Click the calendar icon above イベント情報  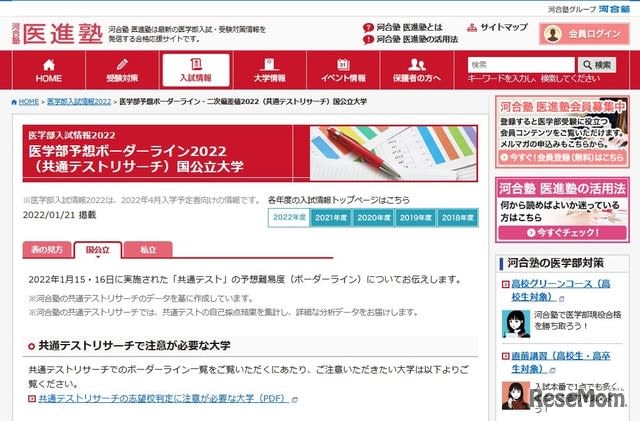[343, 64]
